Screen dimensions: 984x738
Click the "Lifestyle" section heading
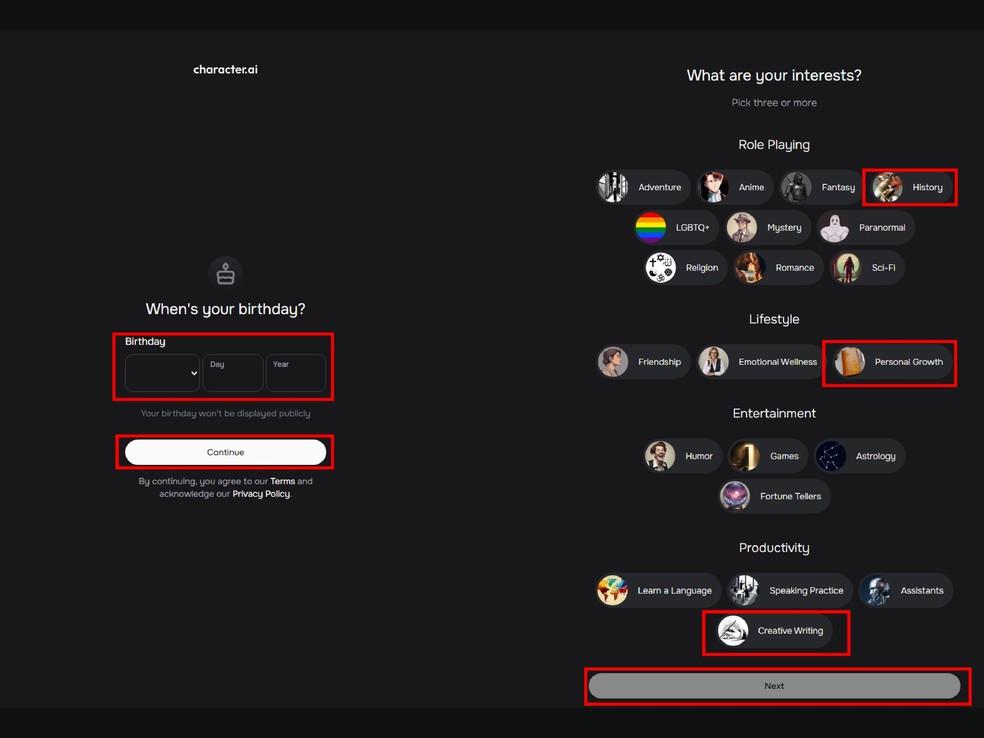[x=774, y=319]
